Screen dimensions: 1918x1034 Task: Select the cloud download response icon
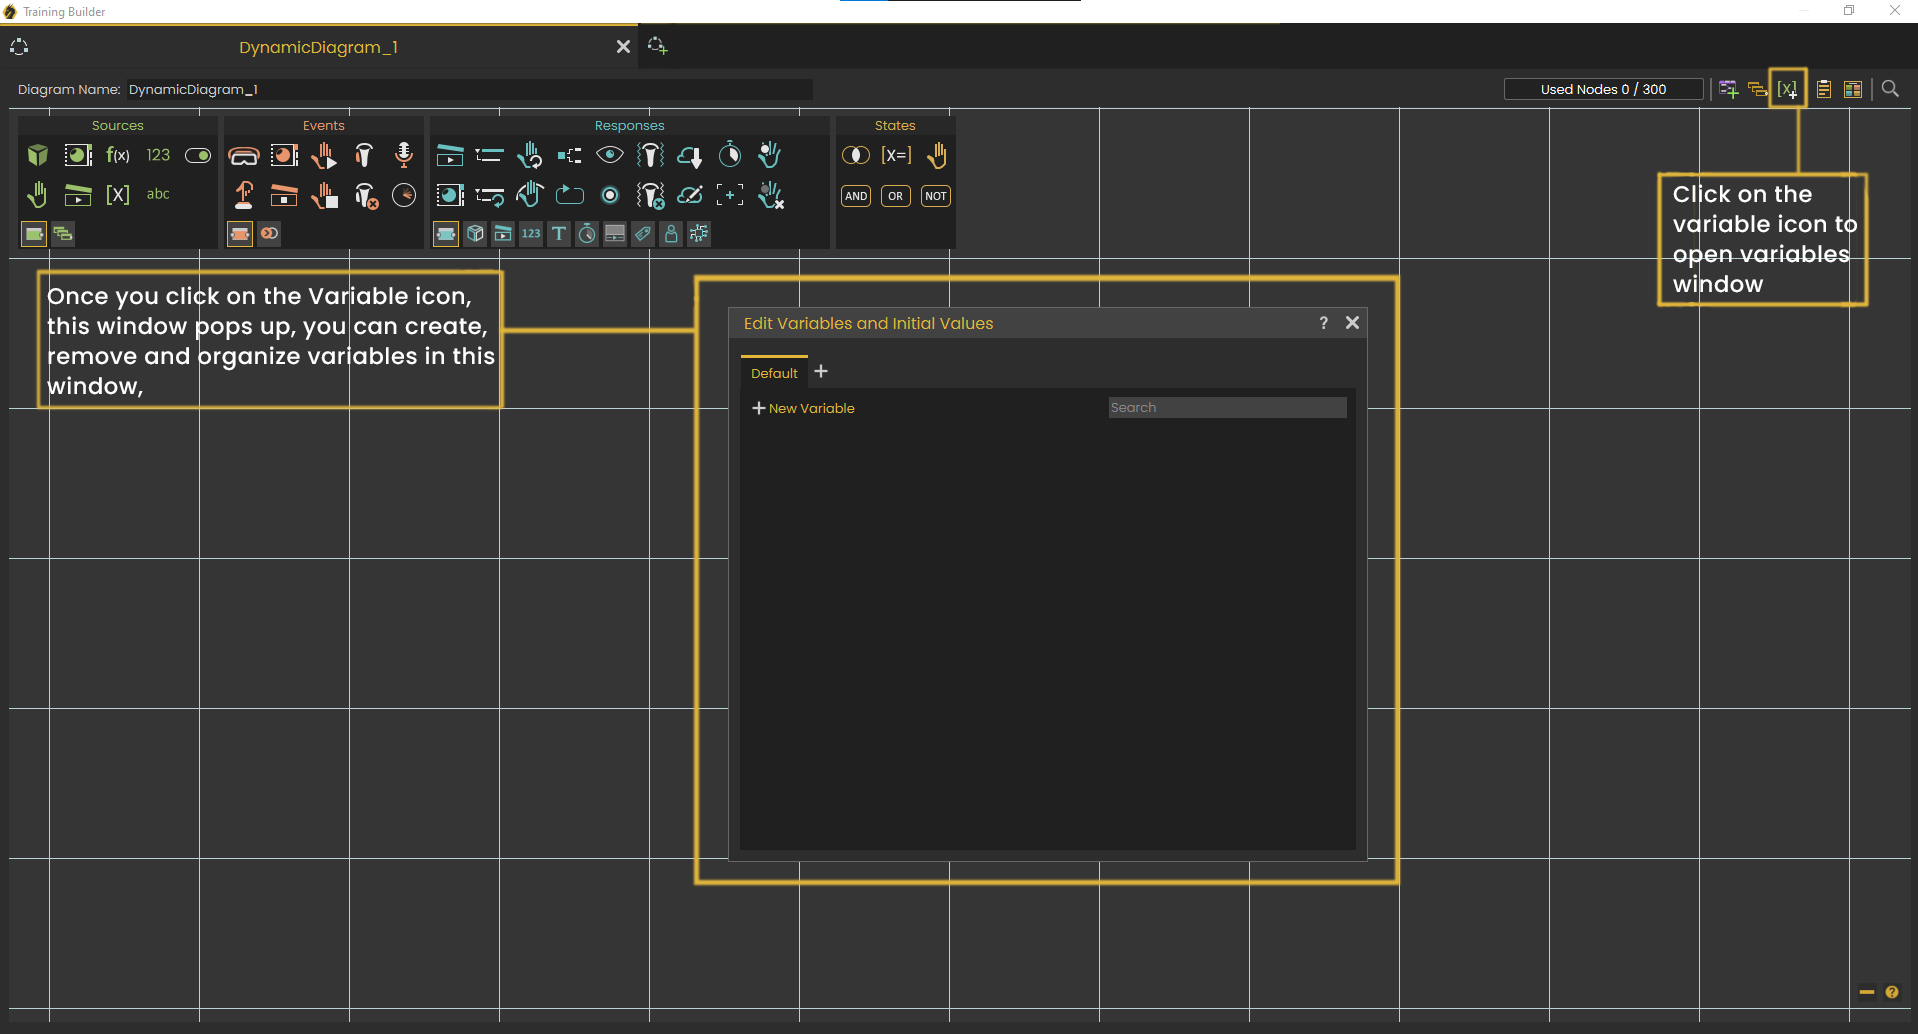(x=690, y=155)
